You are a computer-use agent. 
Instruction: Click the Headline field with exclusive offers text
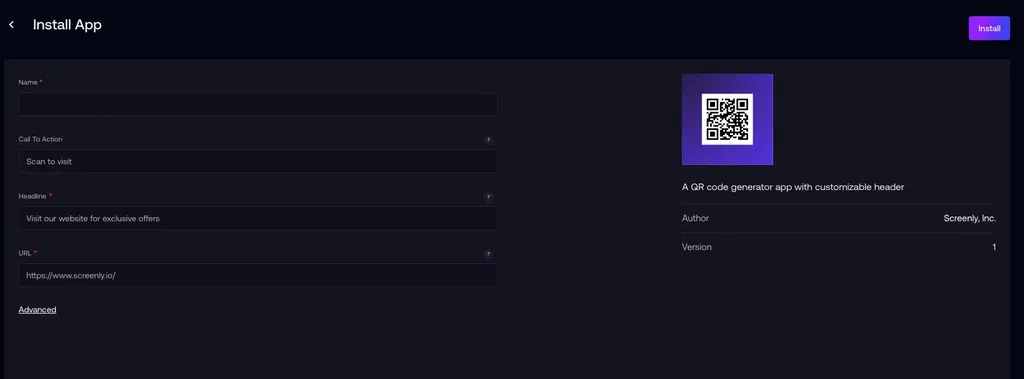coord(258,218)
